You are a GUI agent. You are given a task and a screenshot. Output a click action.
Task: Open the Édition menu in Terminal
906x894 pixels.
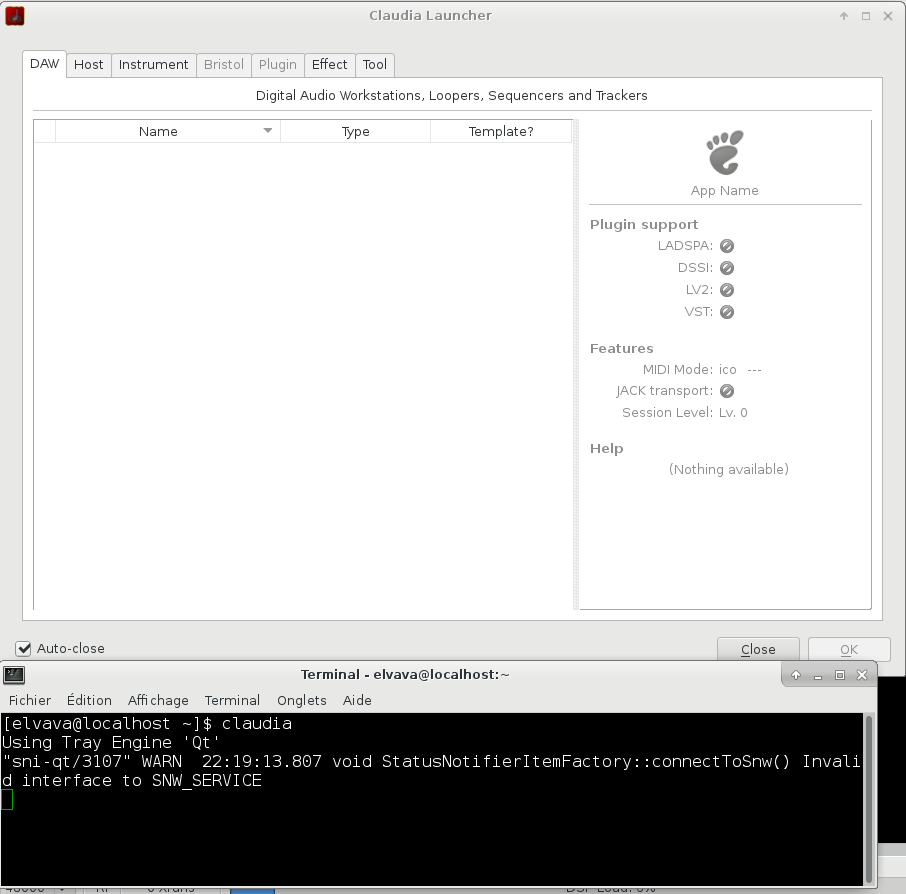point(89,700)
